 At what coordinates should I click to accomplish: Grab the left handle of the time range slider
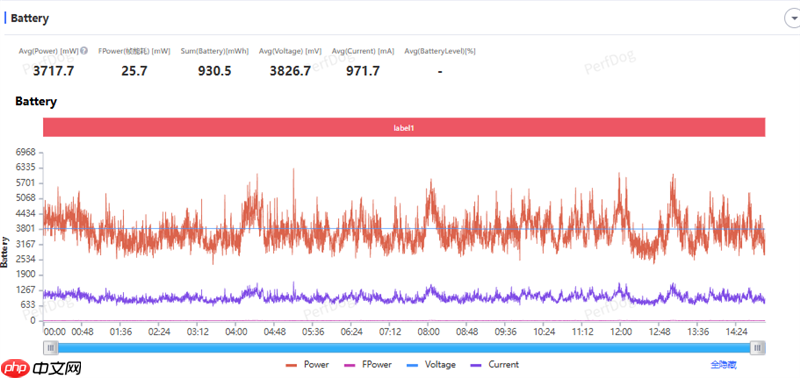[x=51, y=348]
